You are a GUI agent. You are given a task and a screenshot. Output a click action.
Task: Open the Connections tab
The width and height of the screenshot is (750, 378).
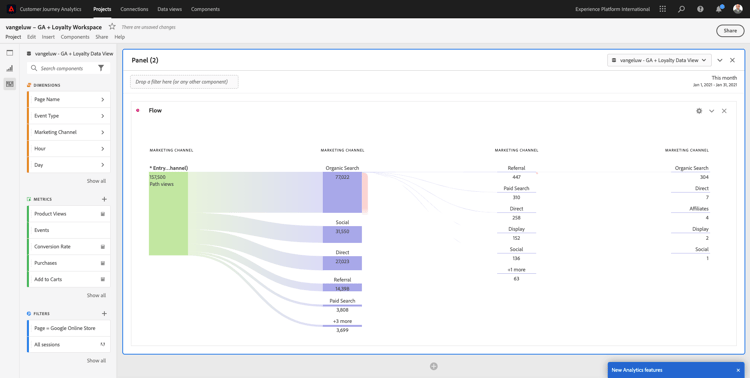click(x=134, y=9)
